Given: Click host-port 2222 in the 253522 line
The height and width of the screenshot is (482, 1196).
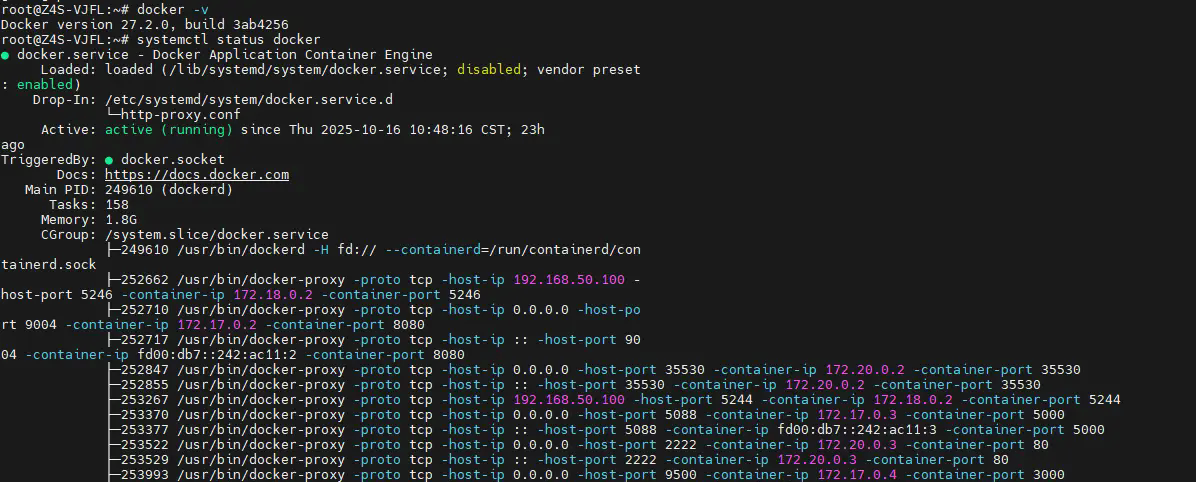Looking at the screenshot, I should click(x=680, y=445).
